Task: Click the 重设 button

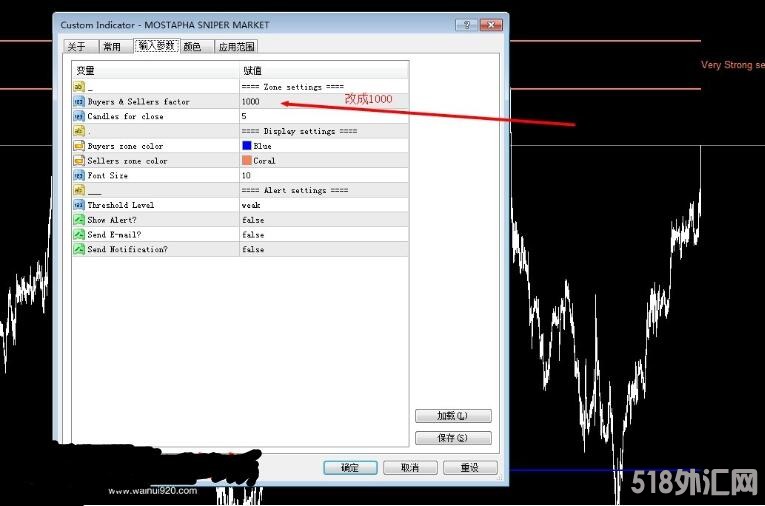Action: (x=470, y=467)
